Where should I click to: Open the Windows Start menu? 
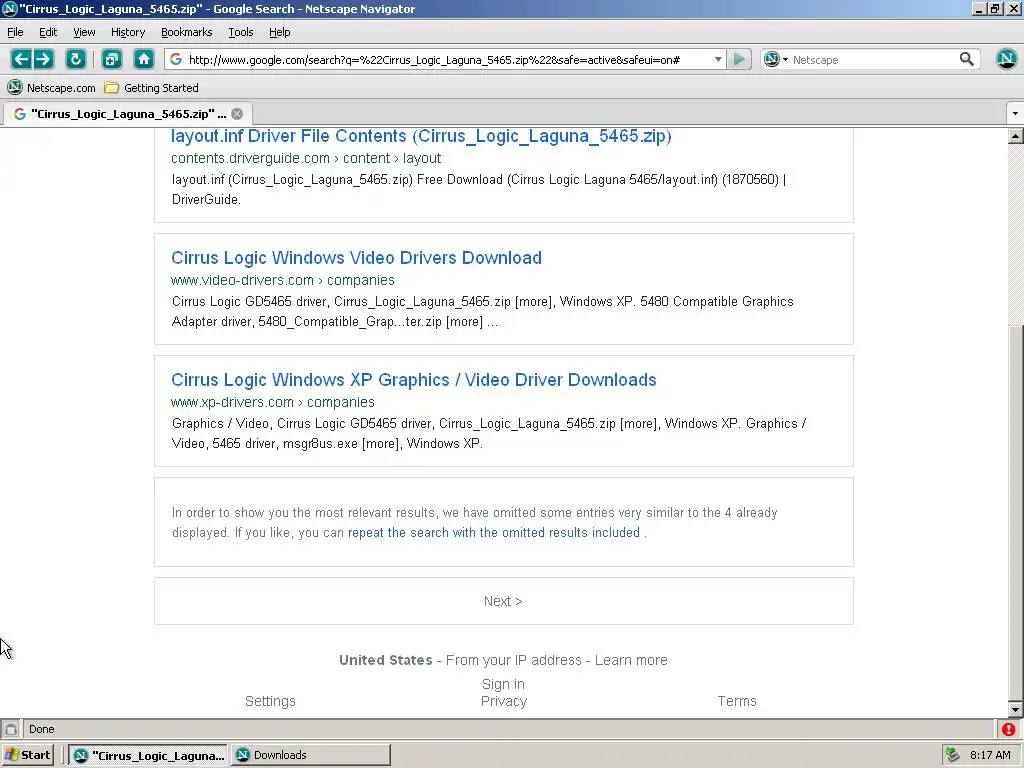coord(27,755)
